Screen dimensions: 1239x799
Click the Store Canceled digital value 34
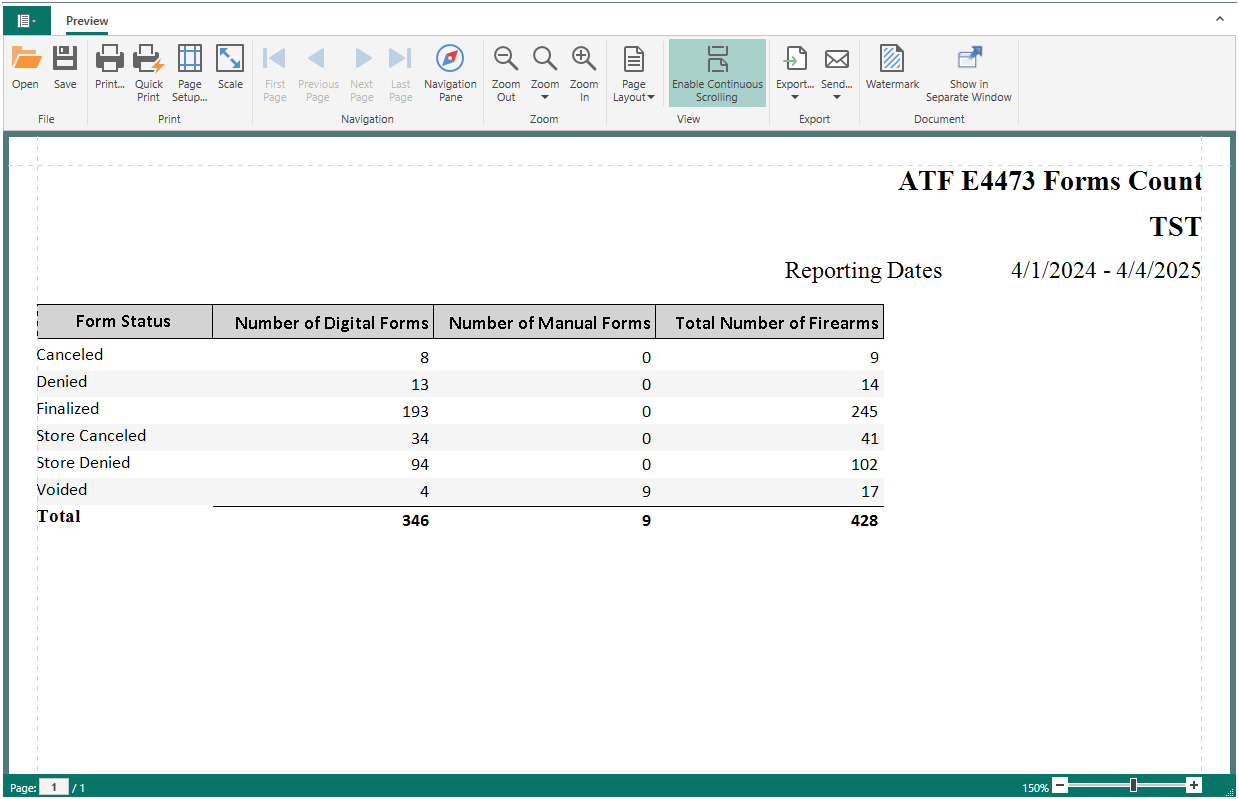pos(420,438)
